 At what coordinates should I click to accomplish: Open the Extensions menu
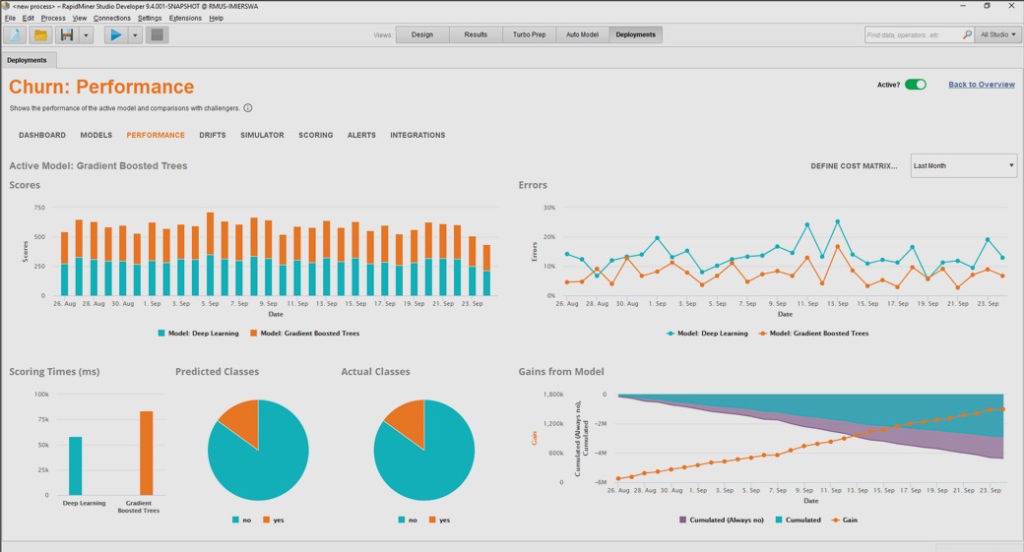point(185,18)
